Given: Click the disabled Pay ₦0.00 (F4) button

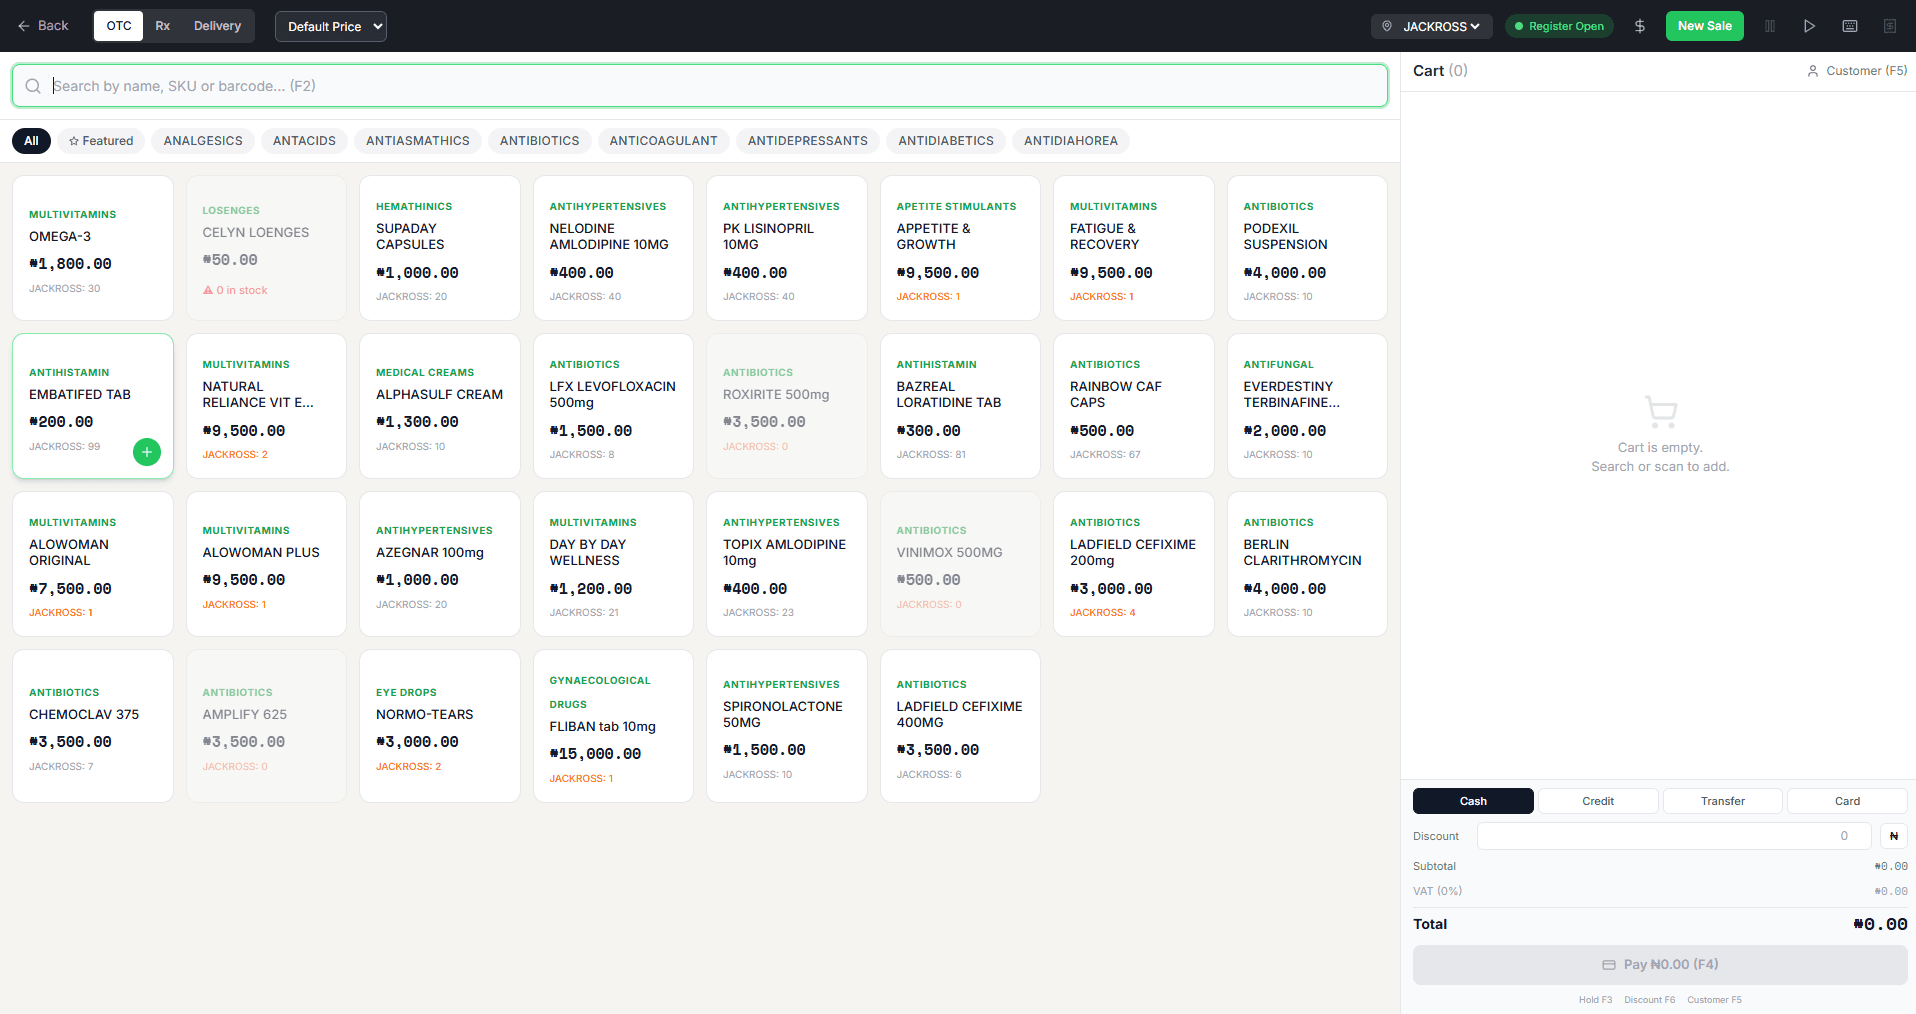Looking at the screenshot, I should 1660,965.
